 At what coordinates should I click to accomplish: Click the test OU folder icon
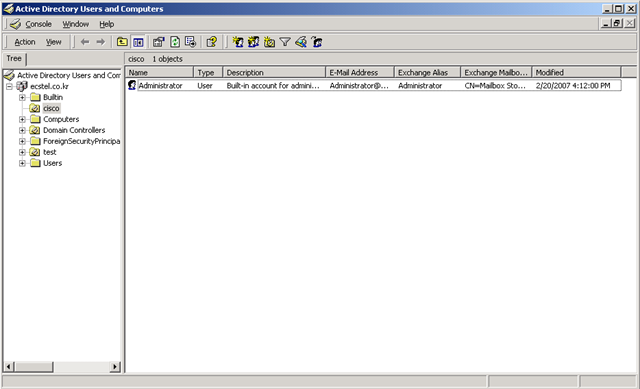pos(35,152)
